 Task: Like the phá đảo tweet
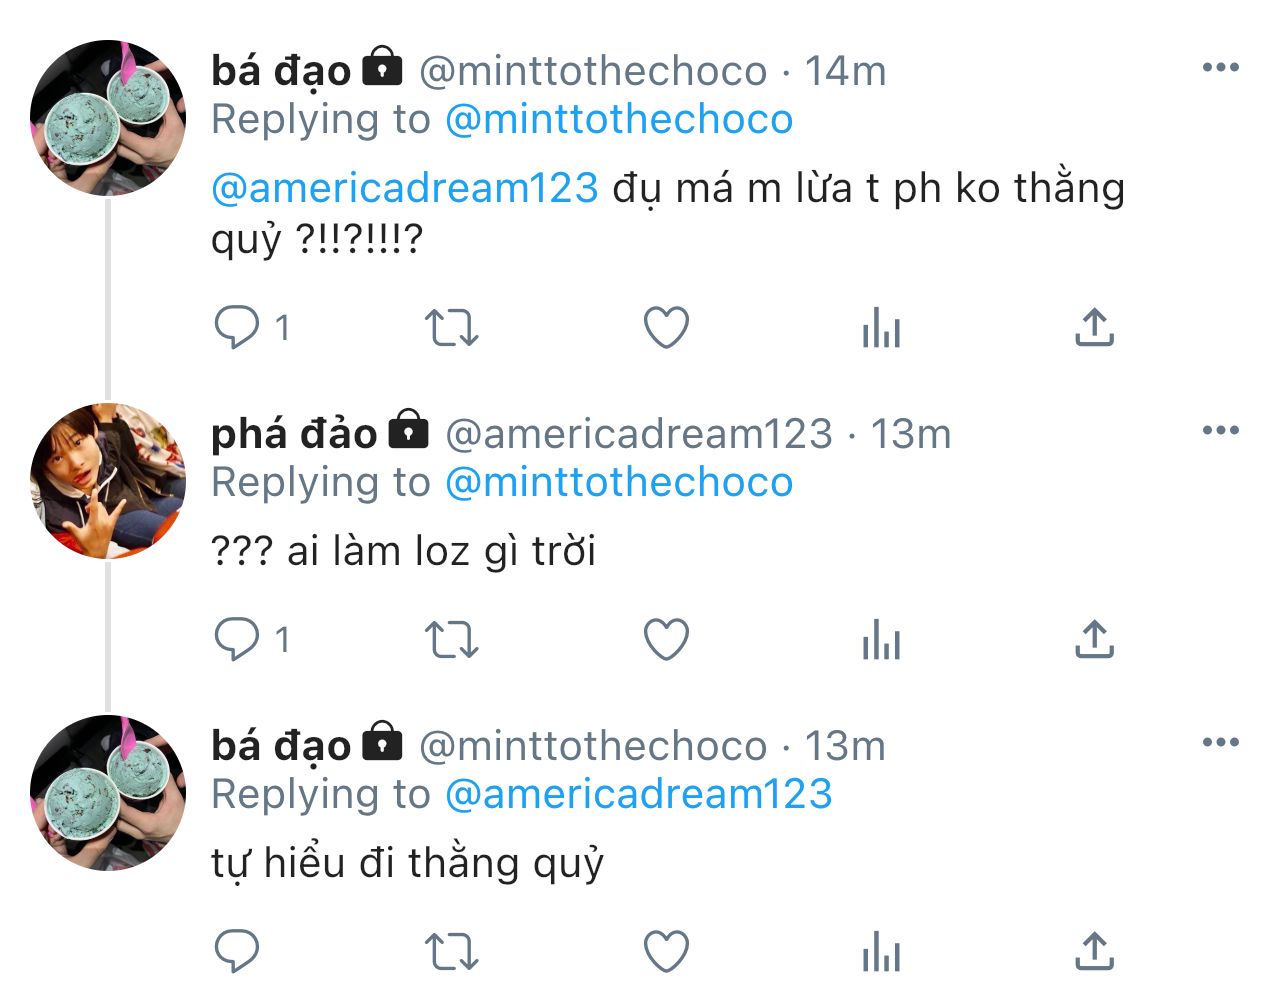[666, 639]
